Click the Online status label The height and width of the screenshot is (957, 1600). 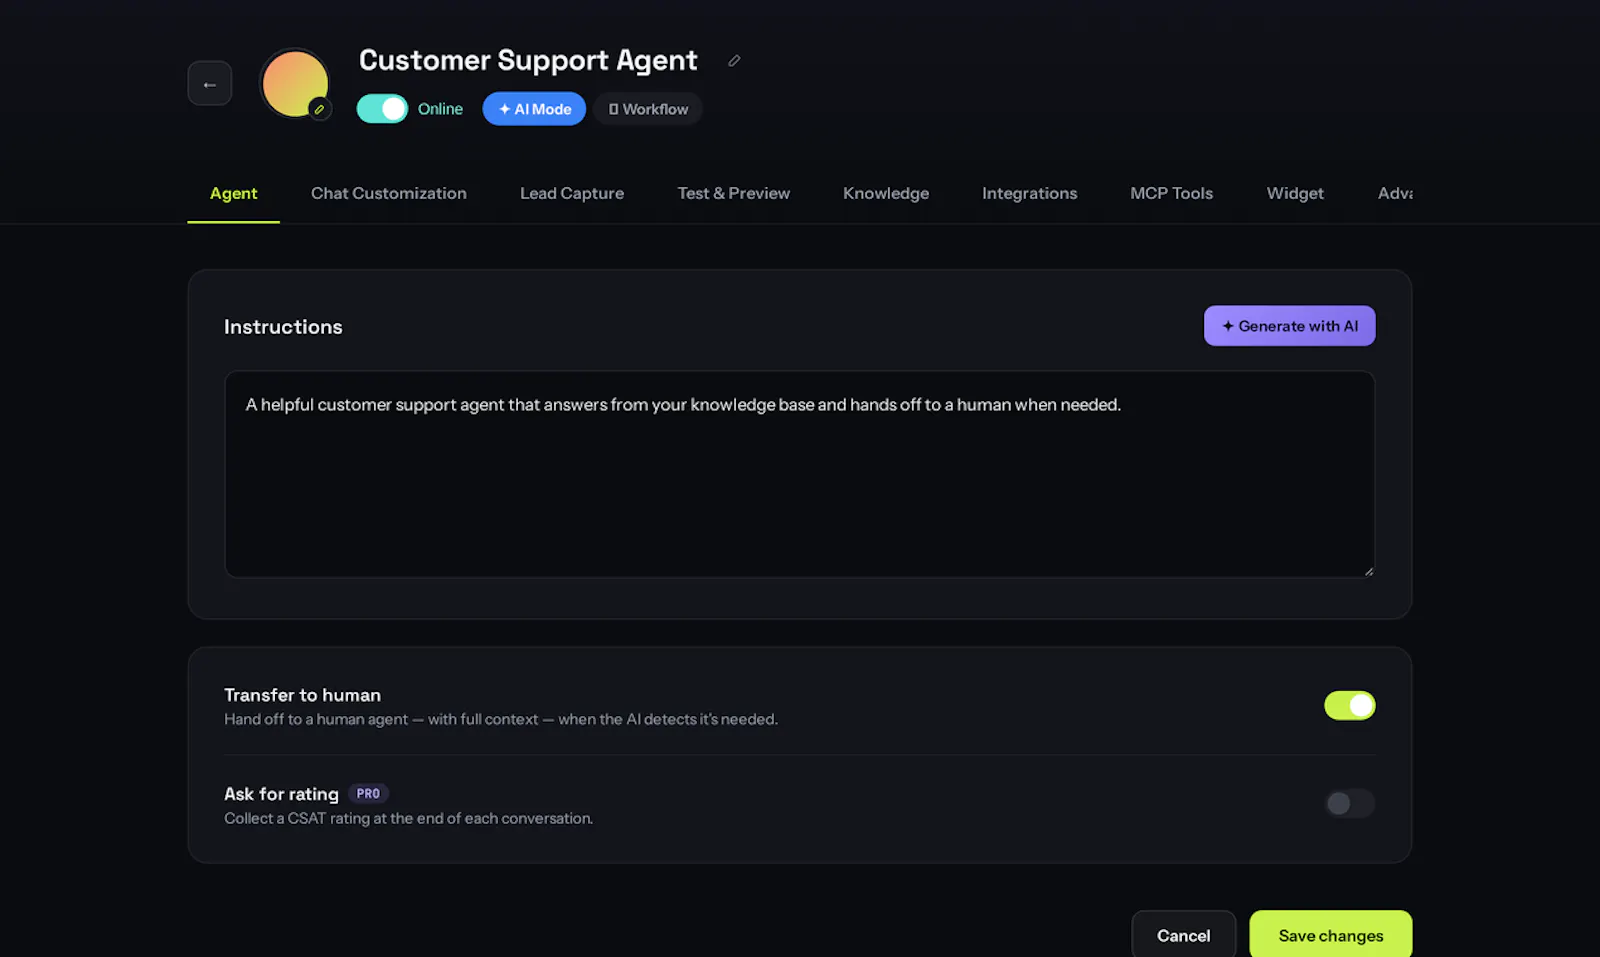440,109
